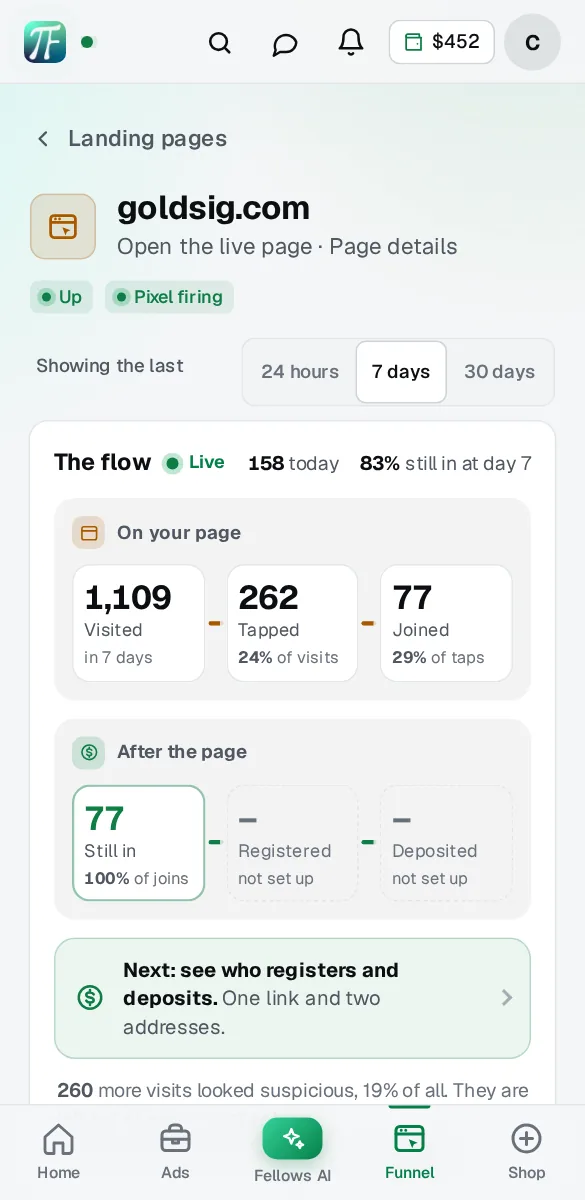Expand the Next banner chevron
585x1200 pixels.
507,997
